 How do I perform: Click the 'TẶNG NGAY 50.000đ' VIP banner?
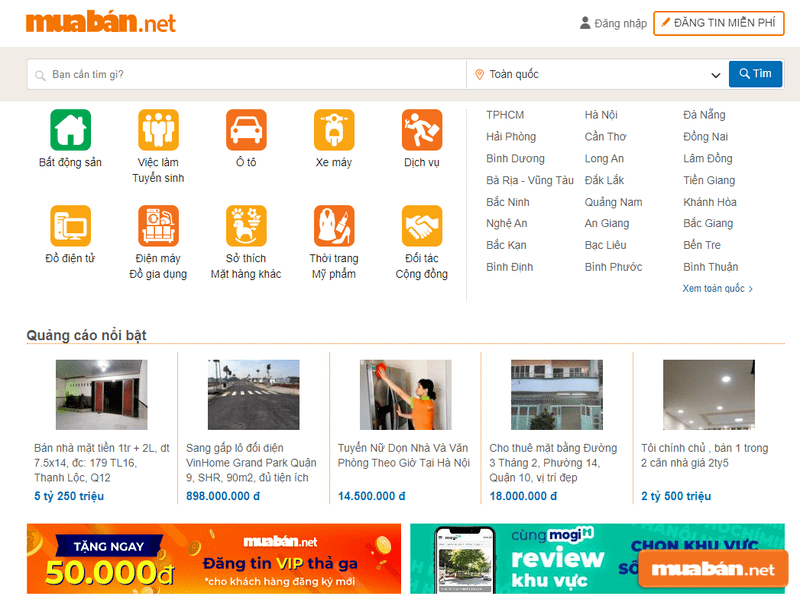(214, 559)
